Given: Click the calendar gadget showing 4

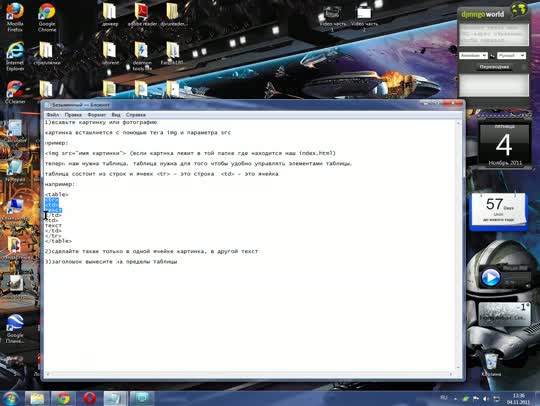Looking at the screenshot, I should (x=504, y=145).
